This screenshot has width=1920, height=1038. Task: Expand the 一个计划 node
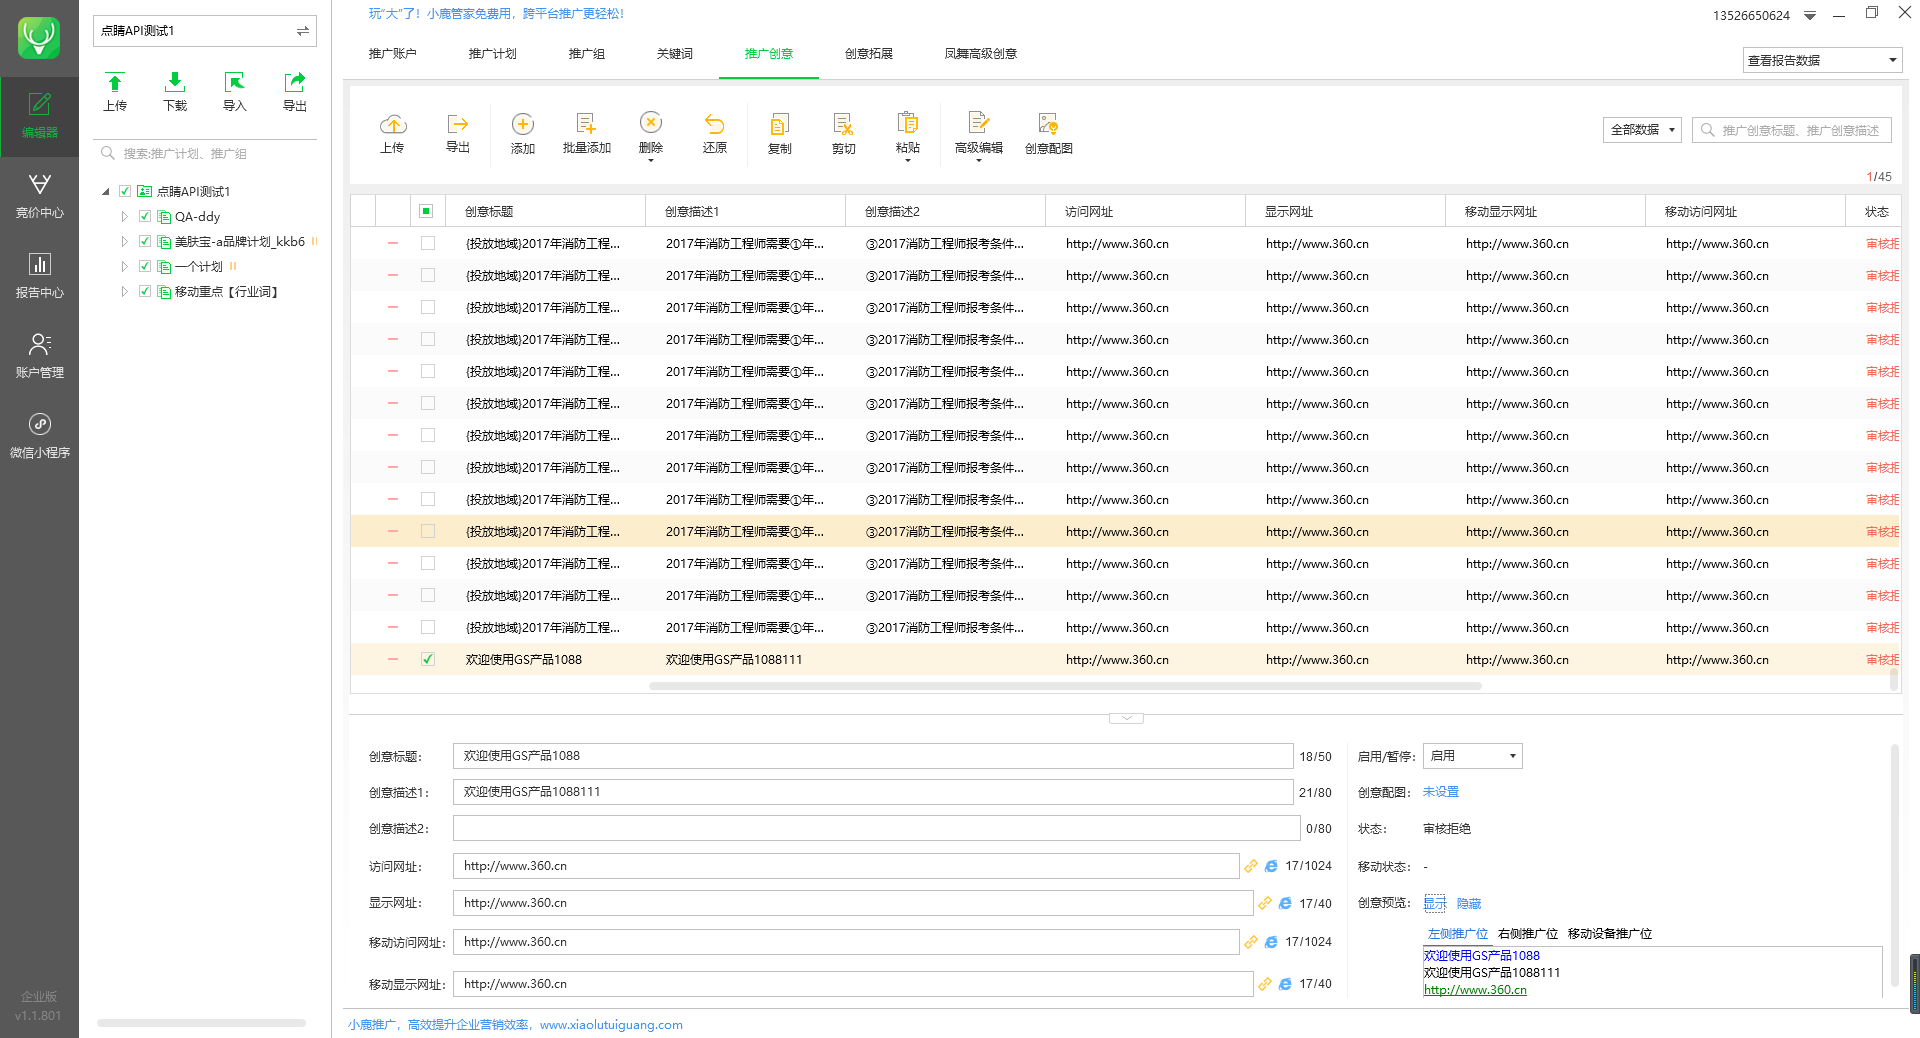125,266
